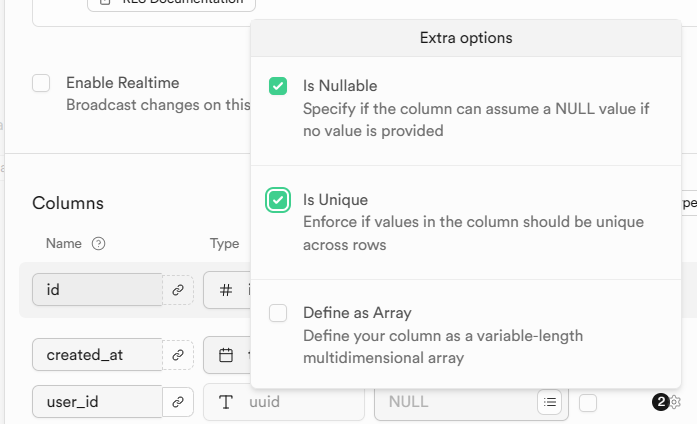Click the user_id default value NULL field
The image size is (697, 424).
(455, 402)
